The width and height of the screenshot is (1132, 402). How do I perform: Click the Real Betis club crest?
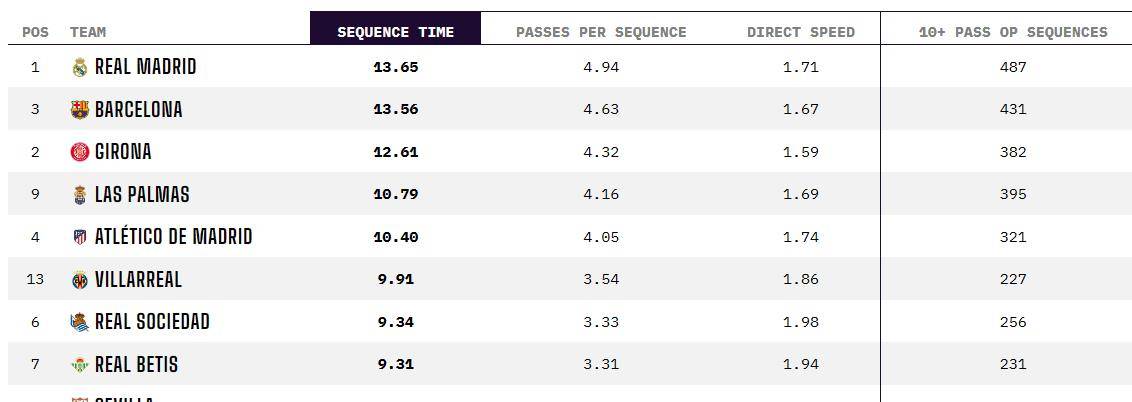(x=80, y=365)
